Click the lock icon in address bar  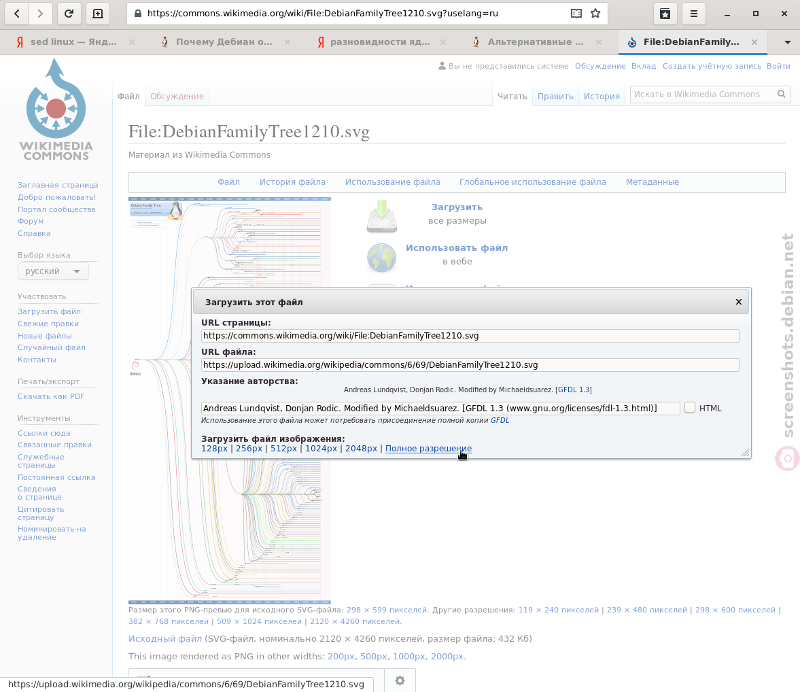(138, 14)
